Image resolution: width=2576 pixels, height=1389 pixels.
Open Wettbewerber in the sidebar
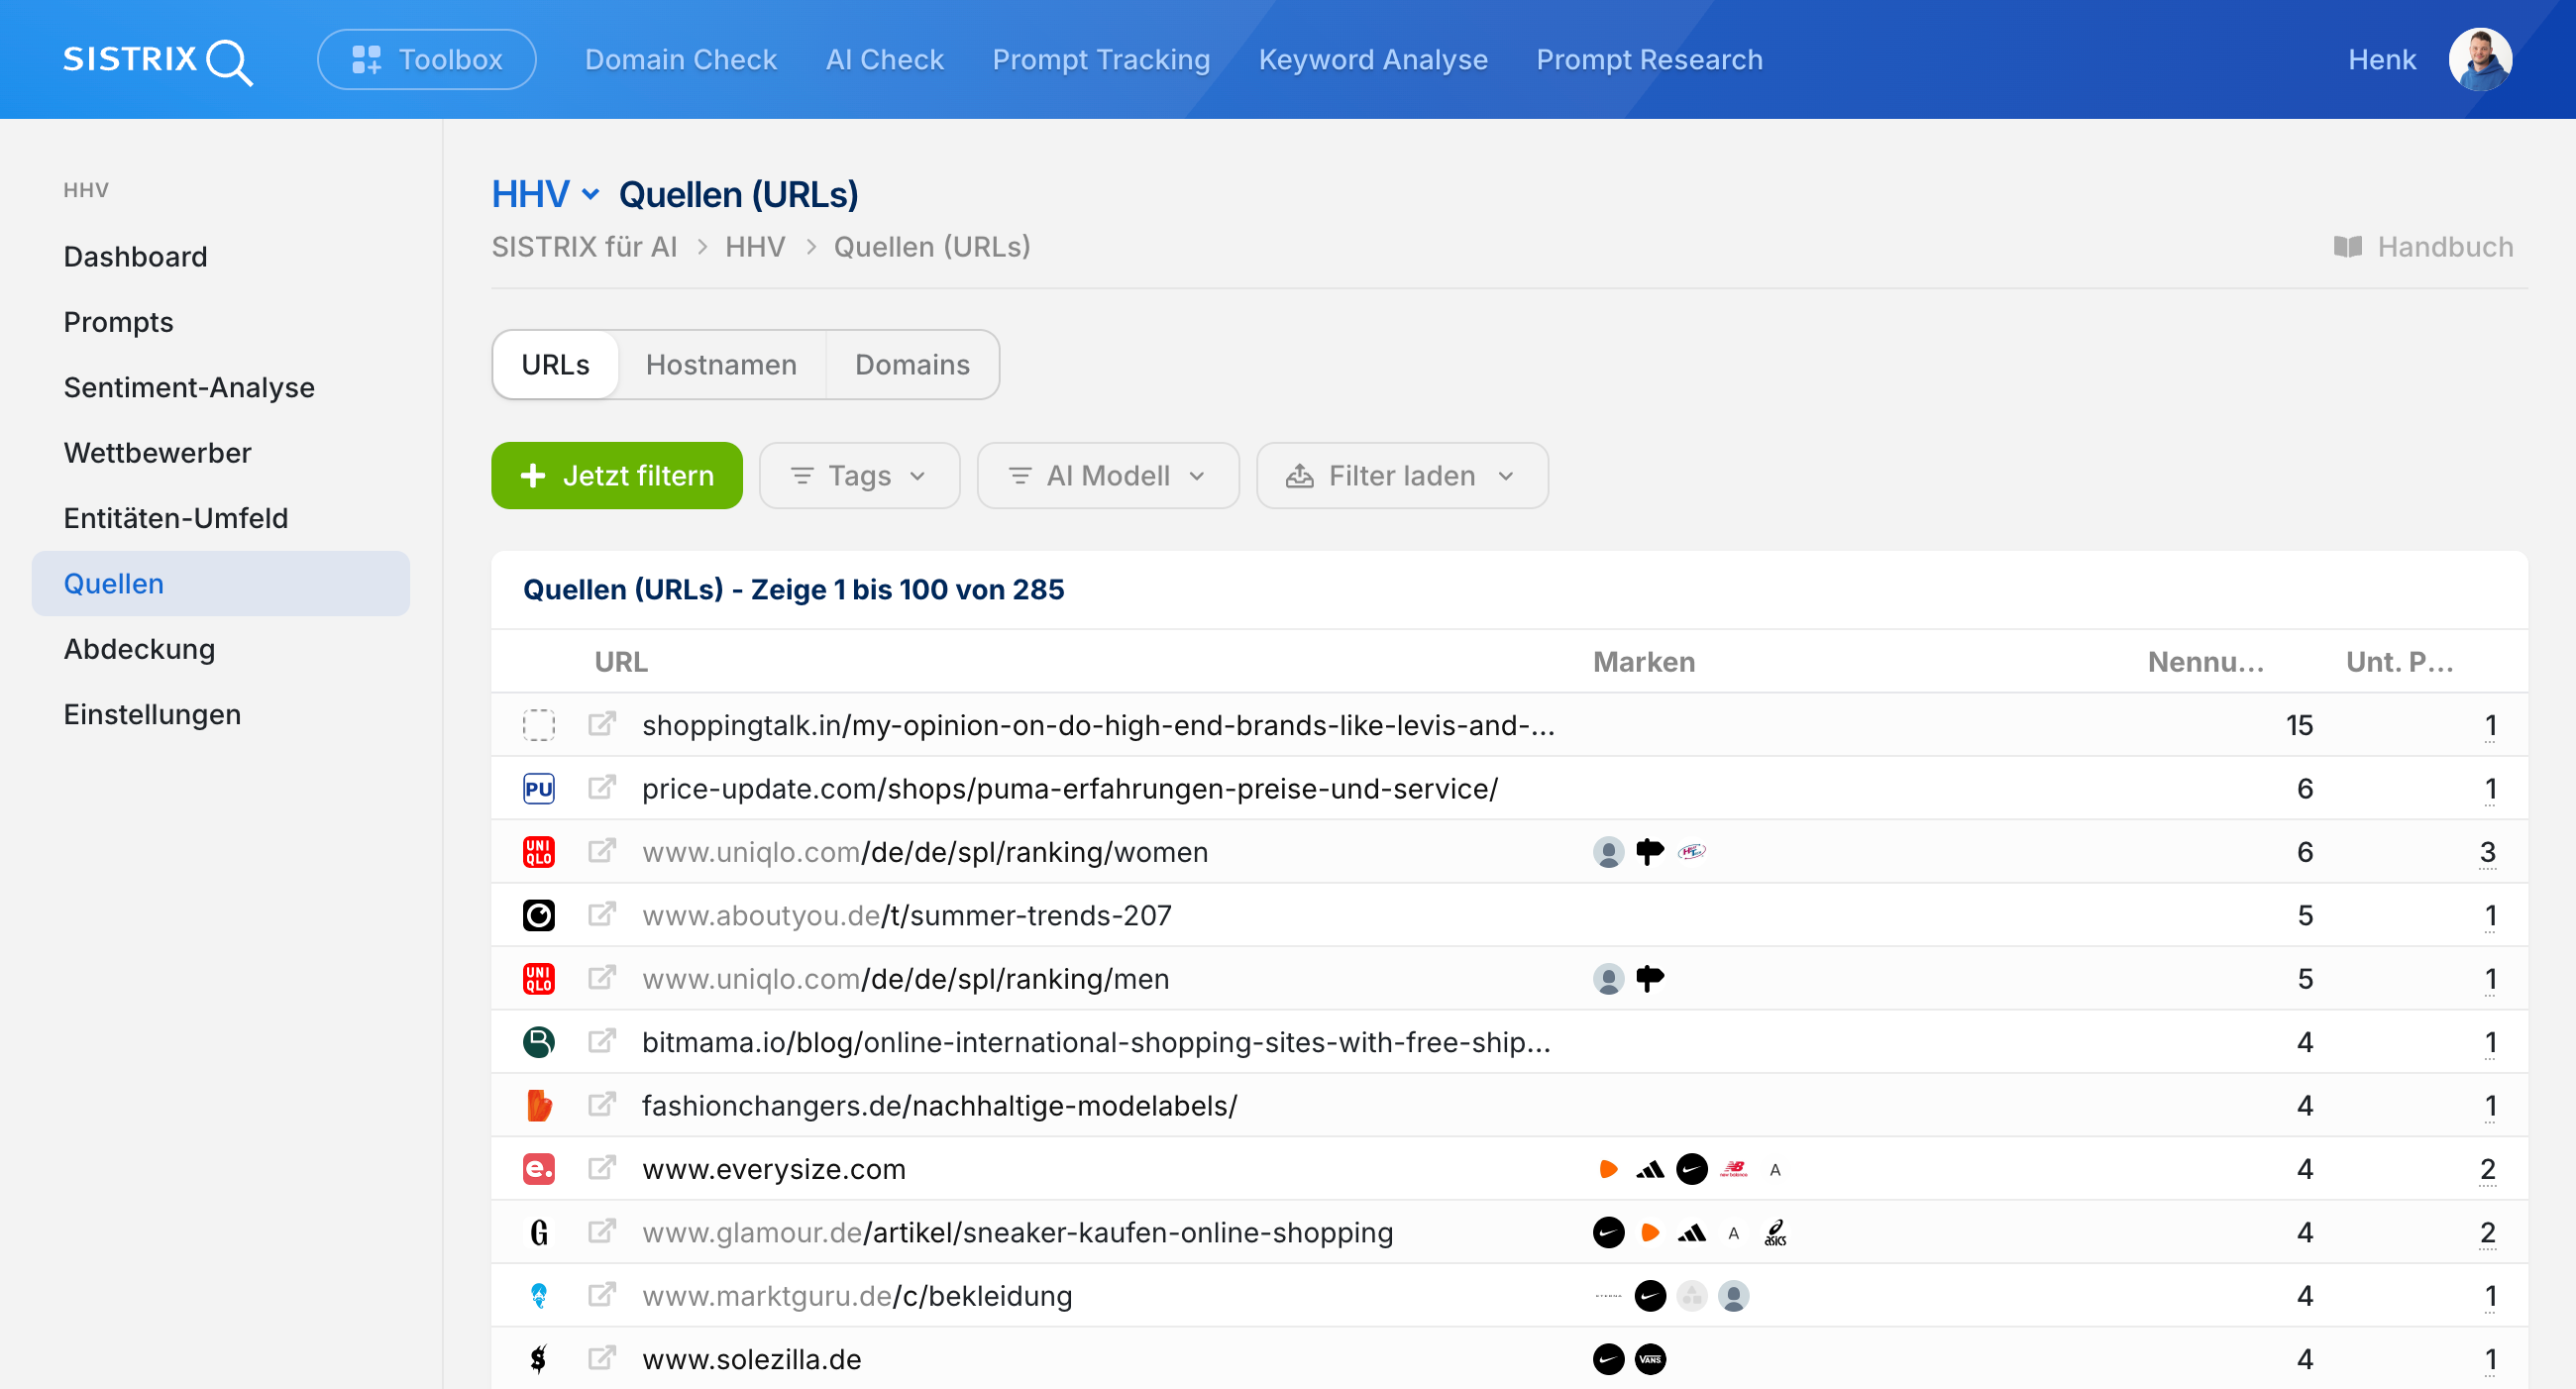click(158, 453)
